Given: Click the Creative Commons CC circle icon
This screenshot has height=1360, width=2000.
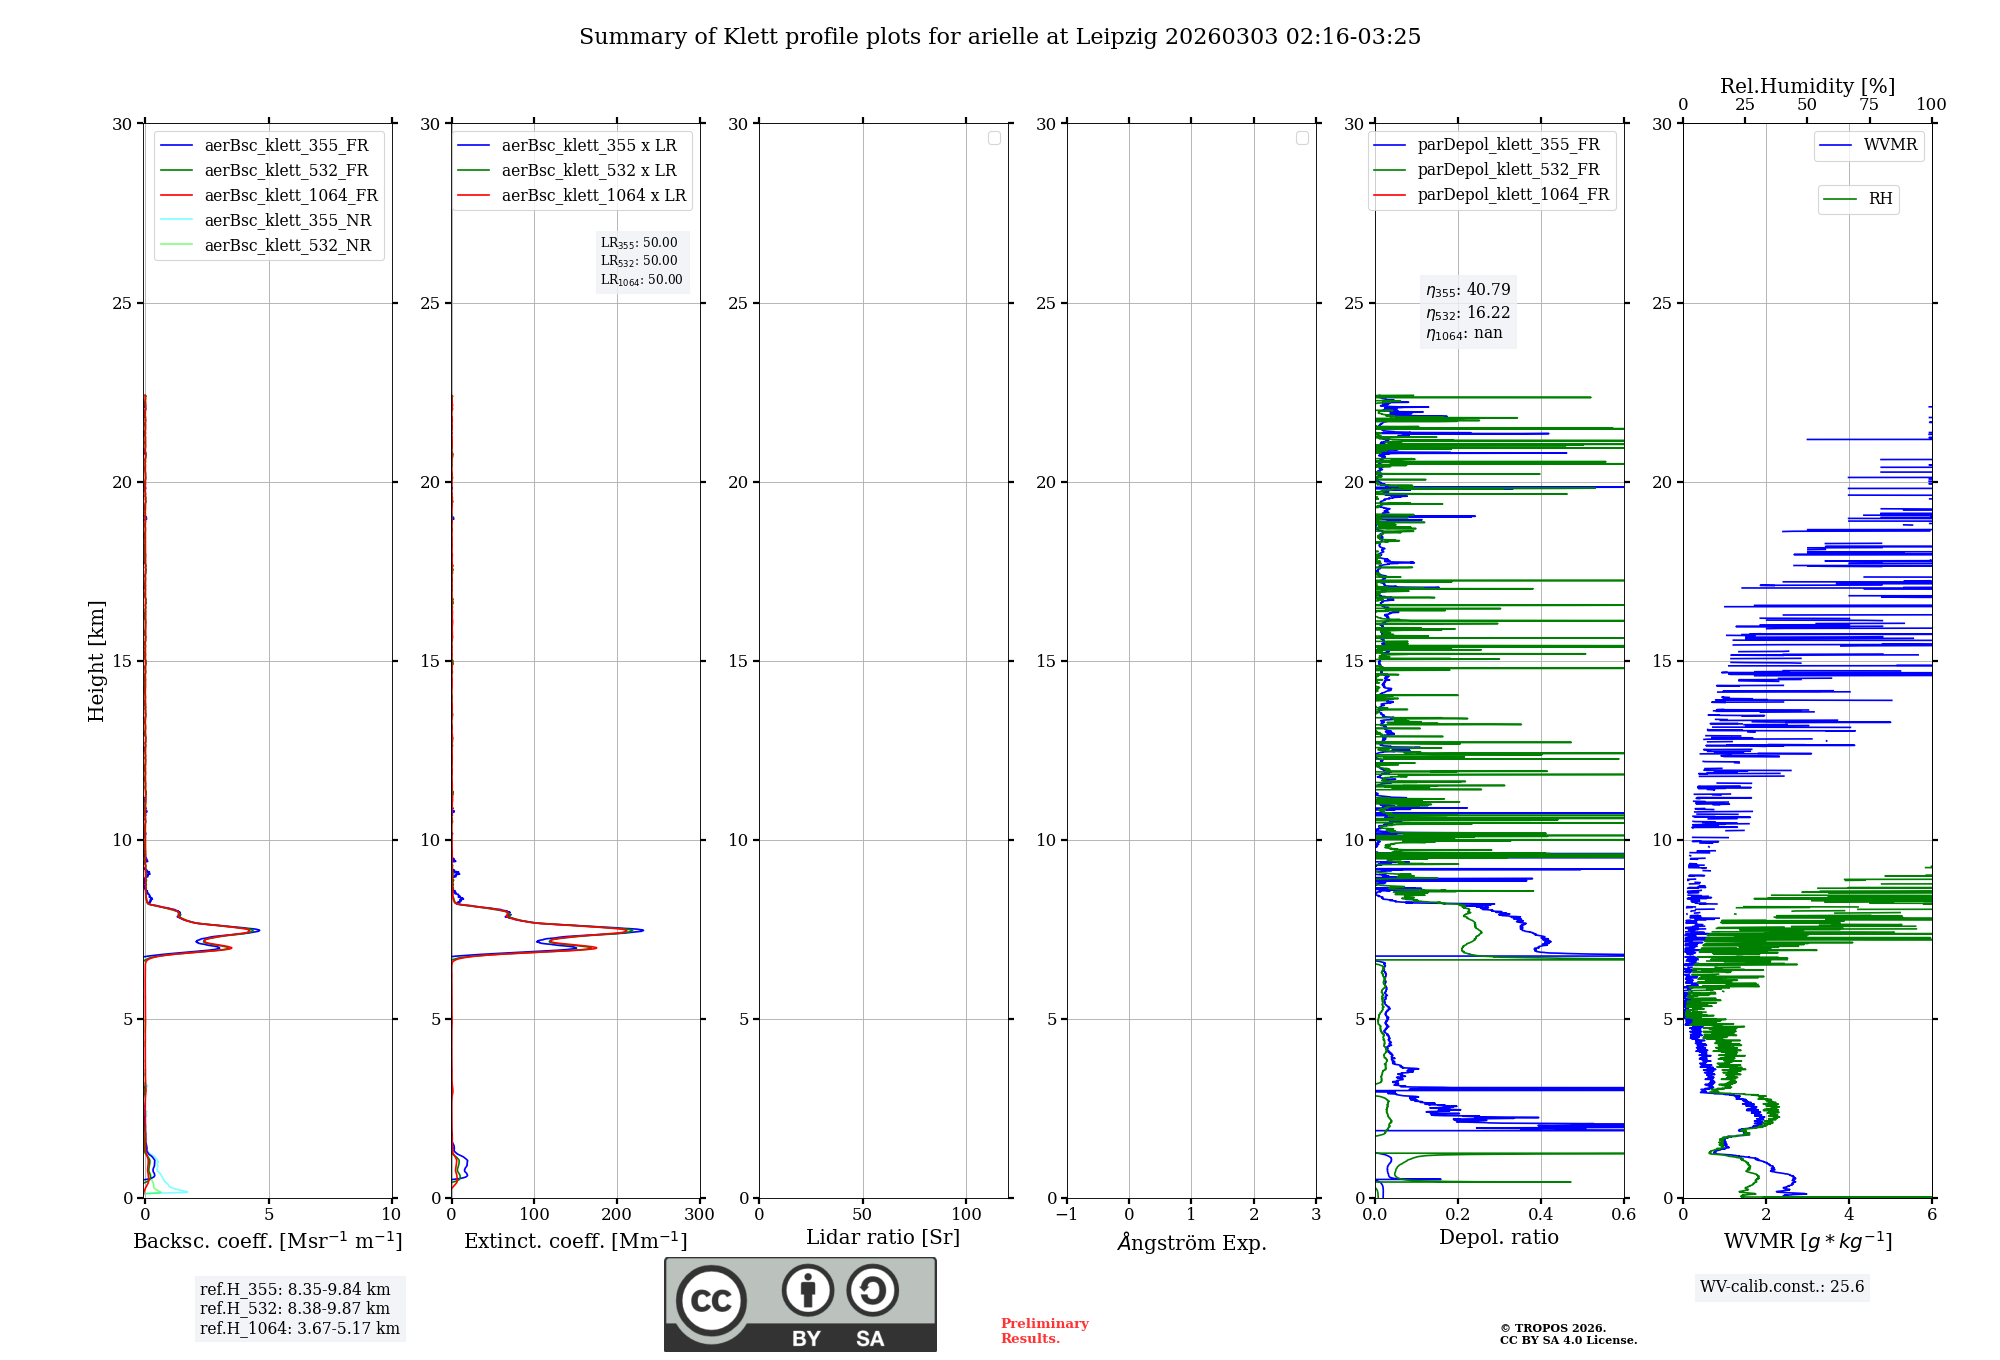Looking at the screenshot, I should coord(711,1300).
